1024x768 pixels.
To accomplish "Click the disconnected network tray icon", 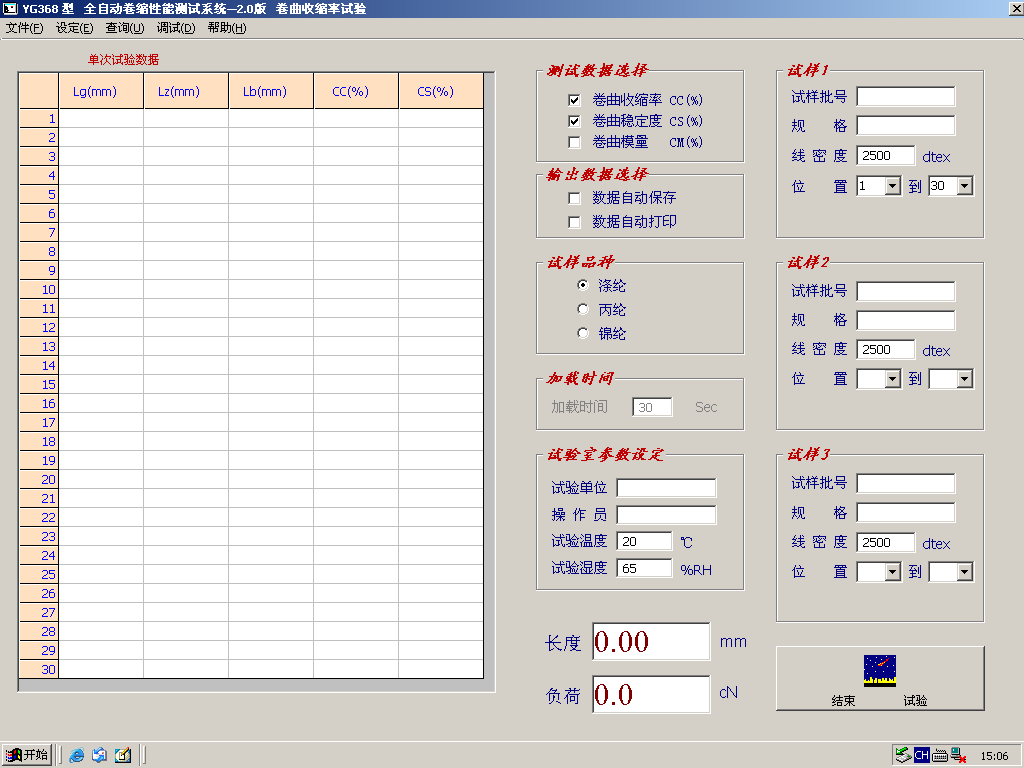I will tap(958, 755).
